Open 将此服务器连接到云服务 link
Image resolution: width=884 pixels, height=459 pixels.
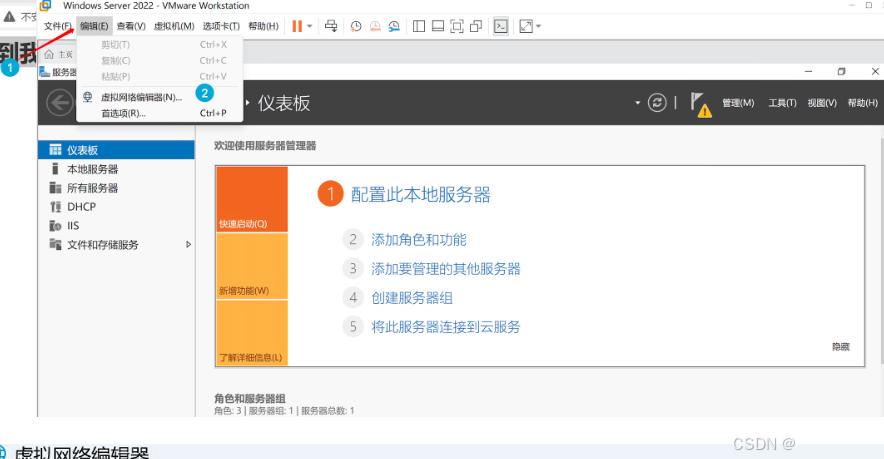(x=446, y=326)
